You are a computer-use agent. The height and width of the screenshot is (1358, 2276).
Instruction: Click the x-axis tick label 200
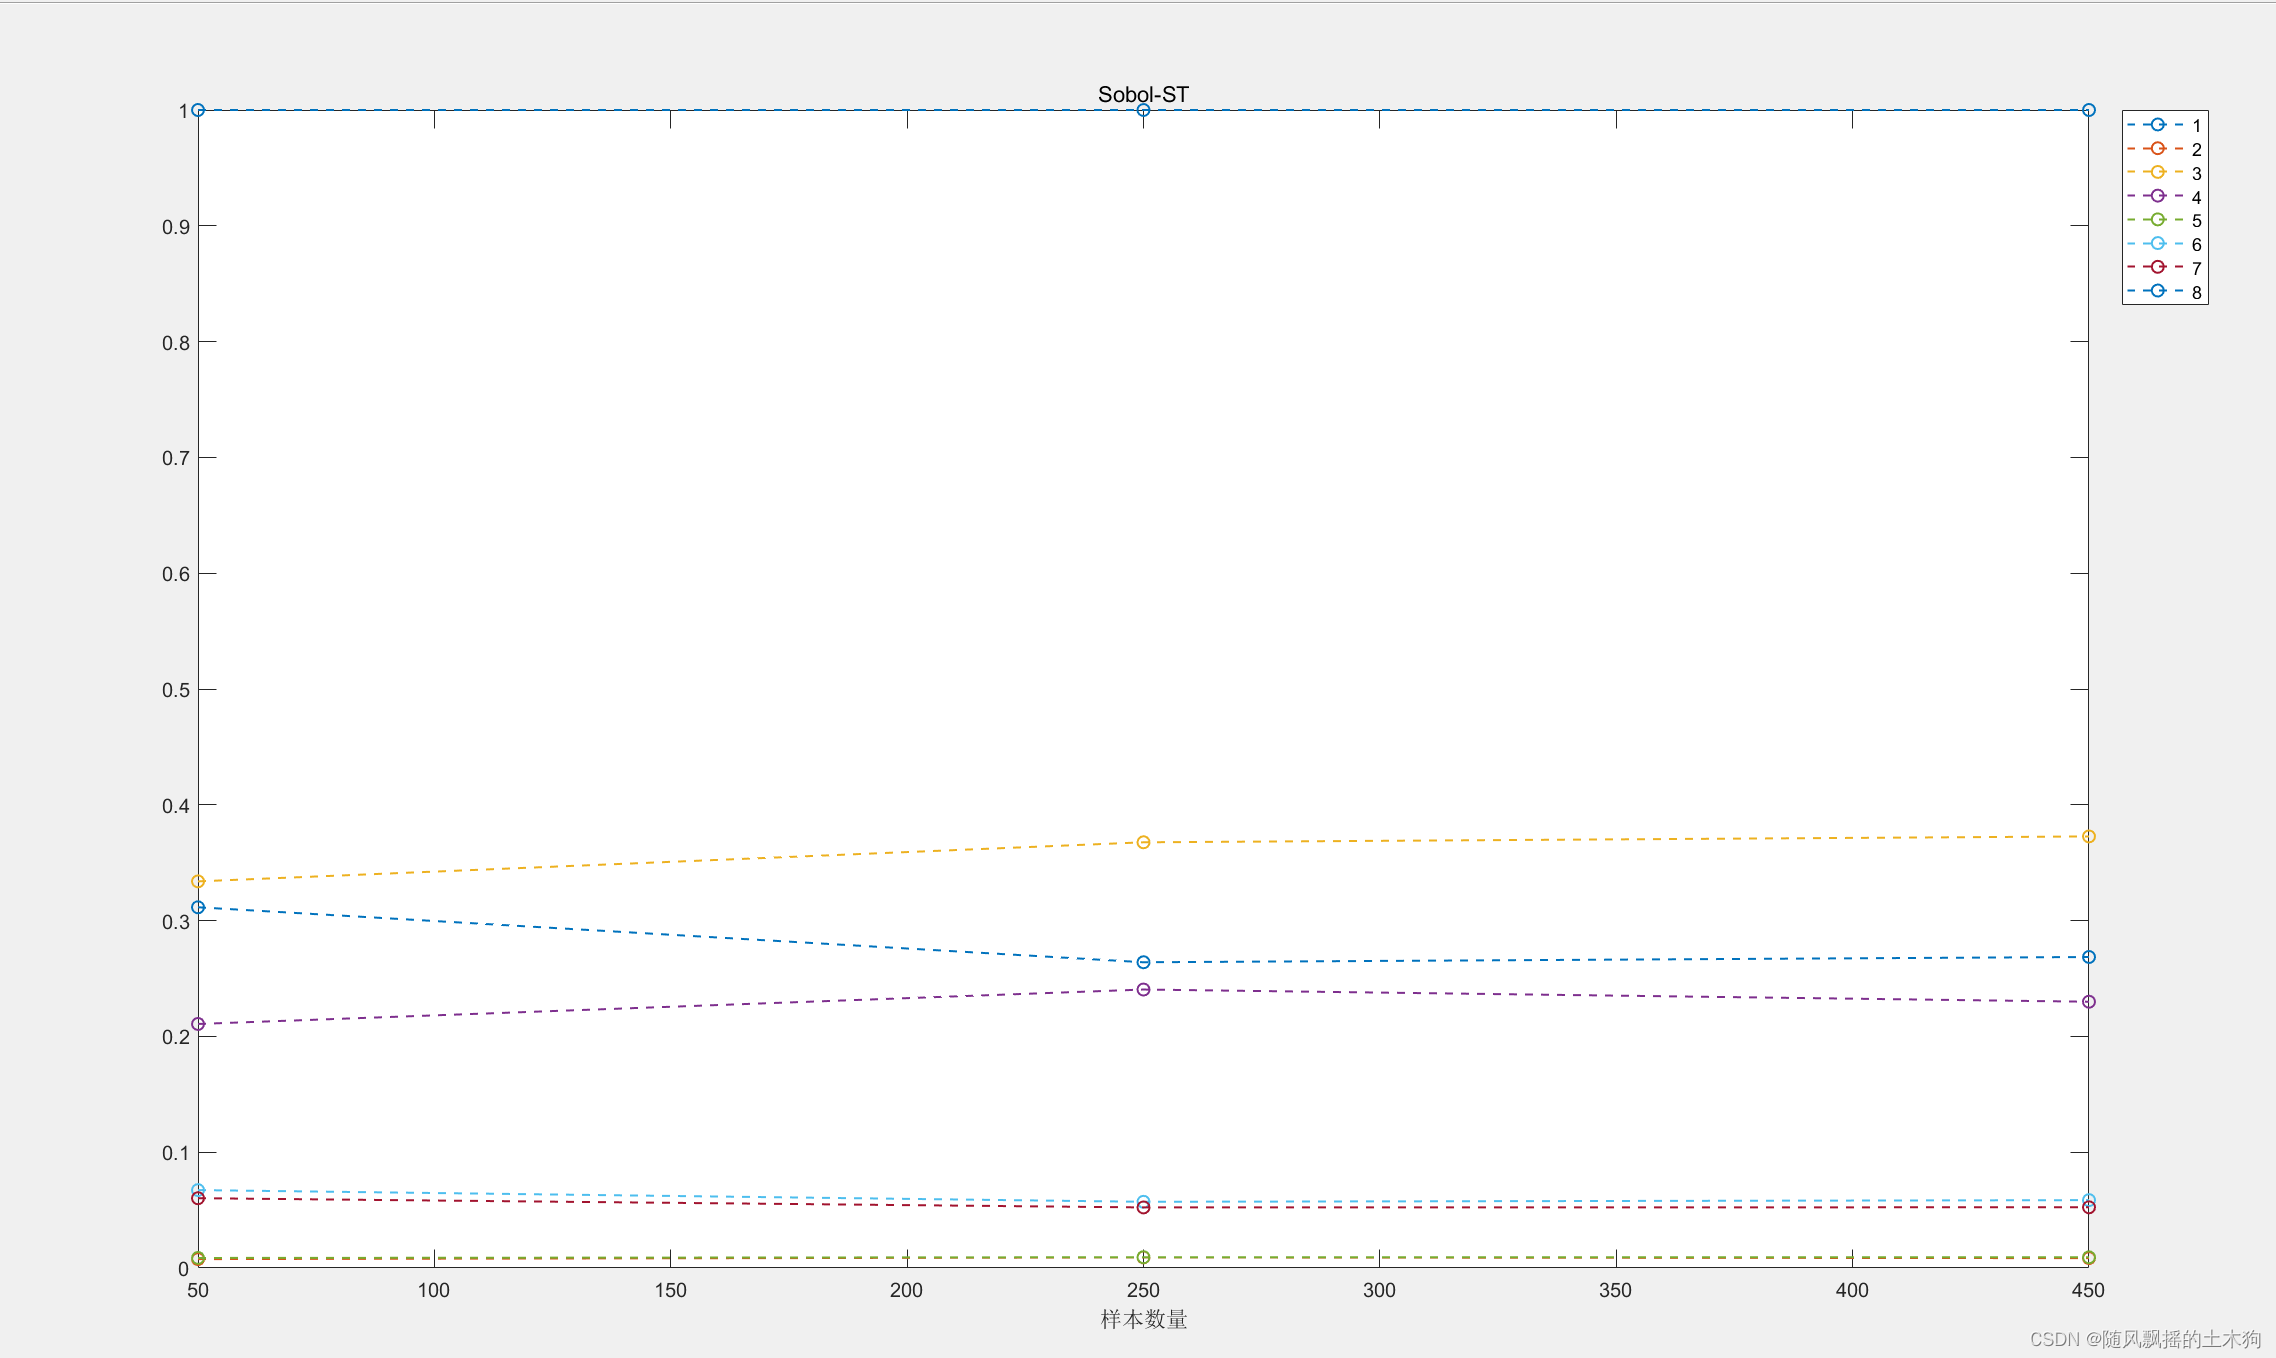906,1290
